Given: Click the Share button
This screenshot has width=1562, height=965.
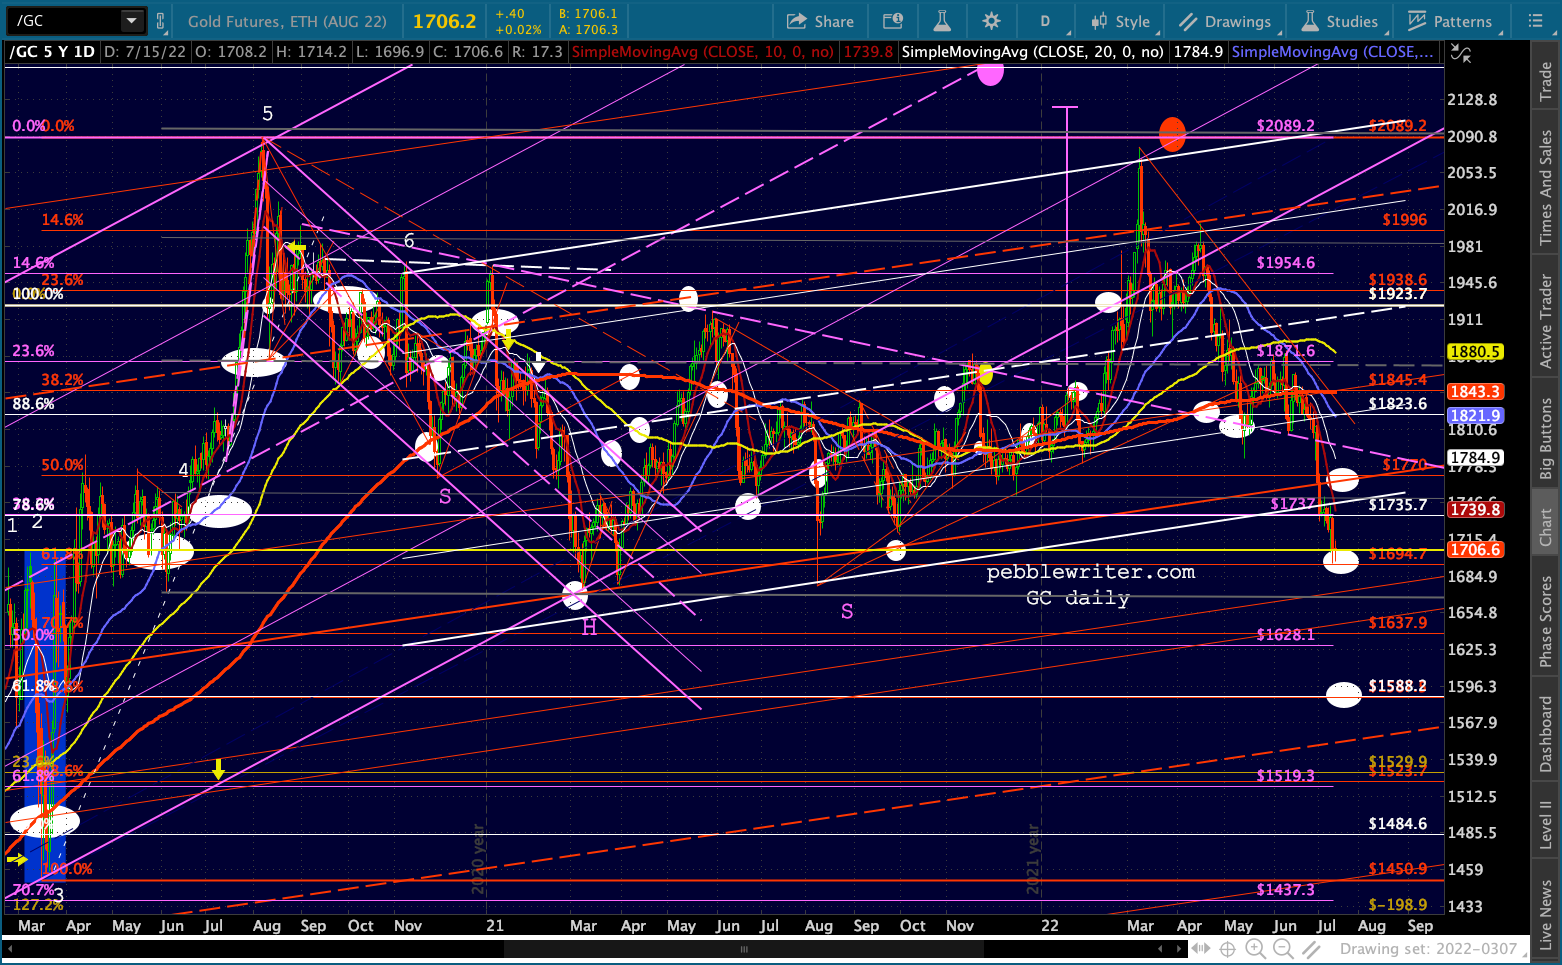Looking at the screenshot, I should pos(820,21).
